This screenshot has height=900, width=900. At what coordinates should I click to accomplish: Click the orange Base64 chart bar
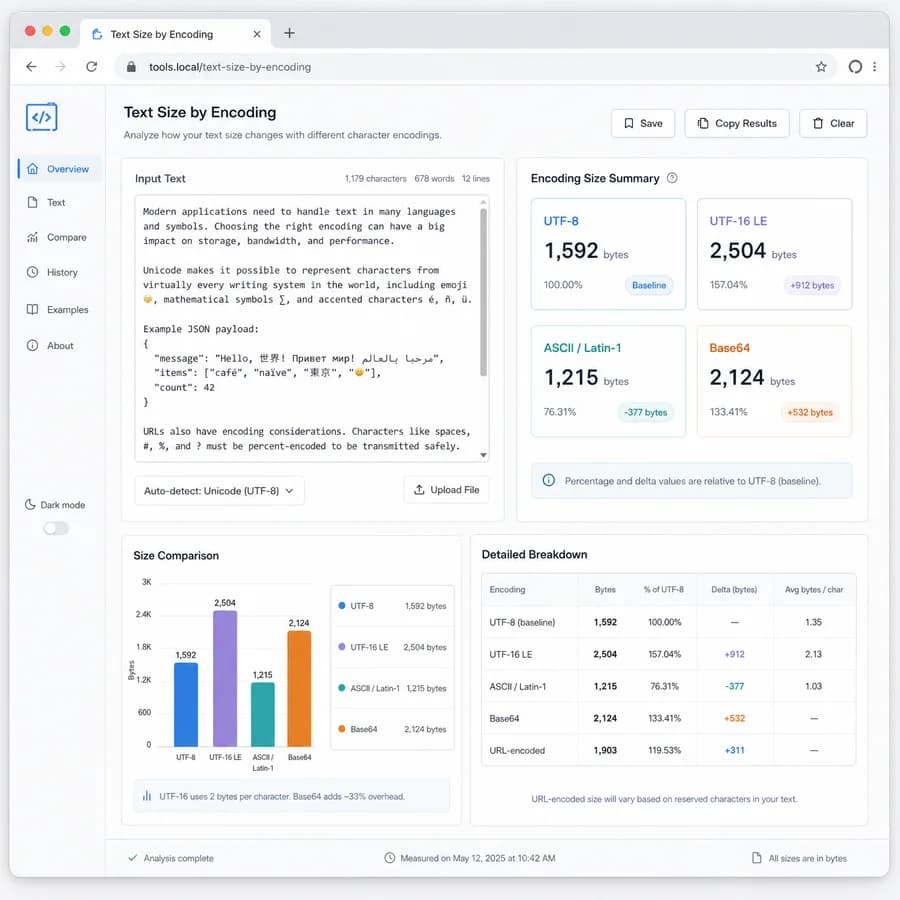pos(299,688)
